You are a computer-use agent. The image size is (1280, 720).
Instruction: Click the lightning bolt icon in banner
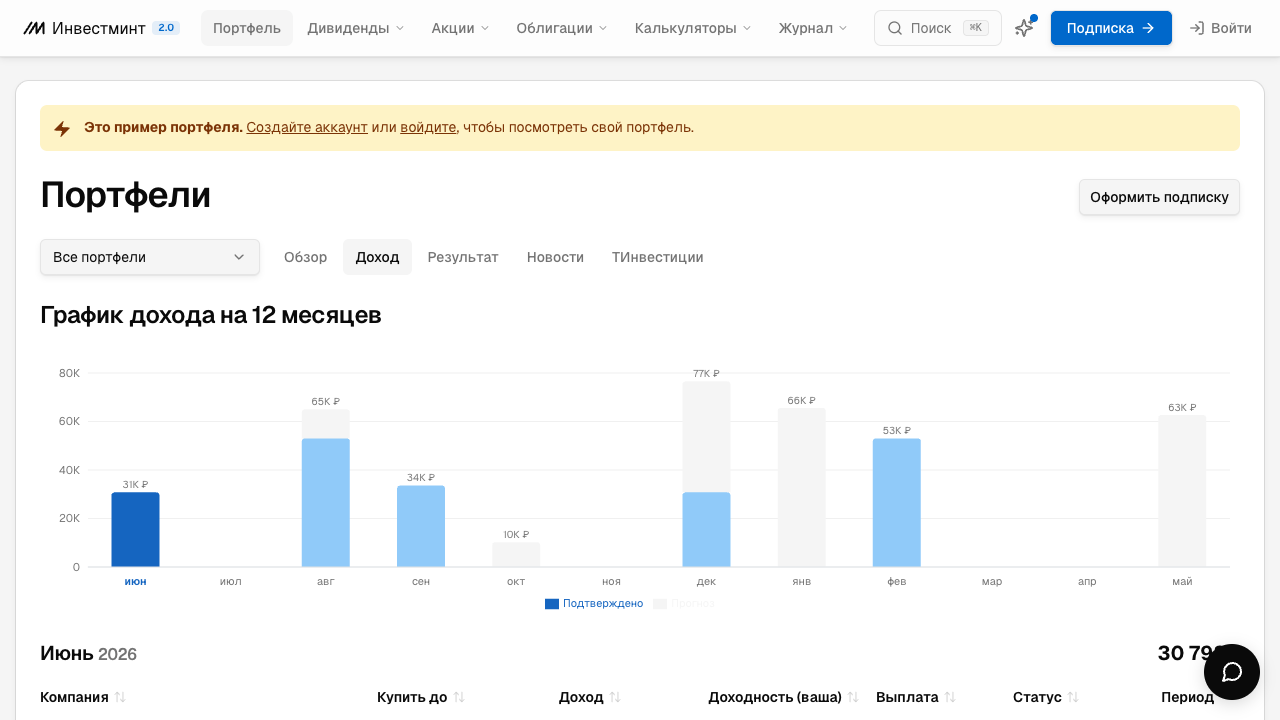pyautogui.click(x=62, y=128)
